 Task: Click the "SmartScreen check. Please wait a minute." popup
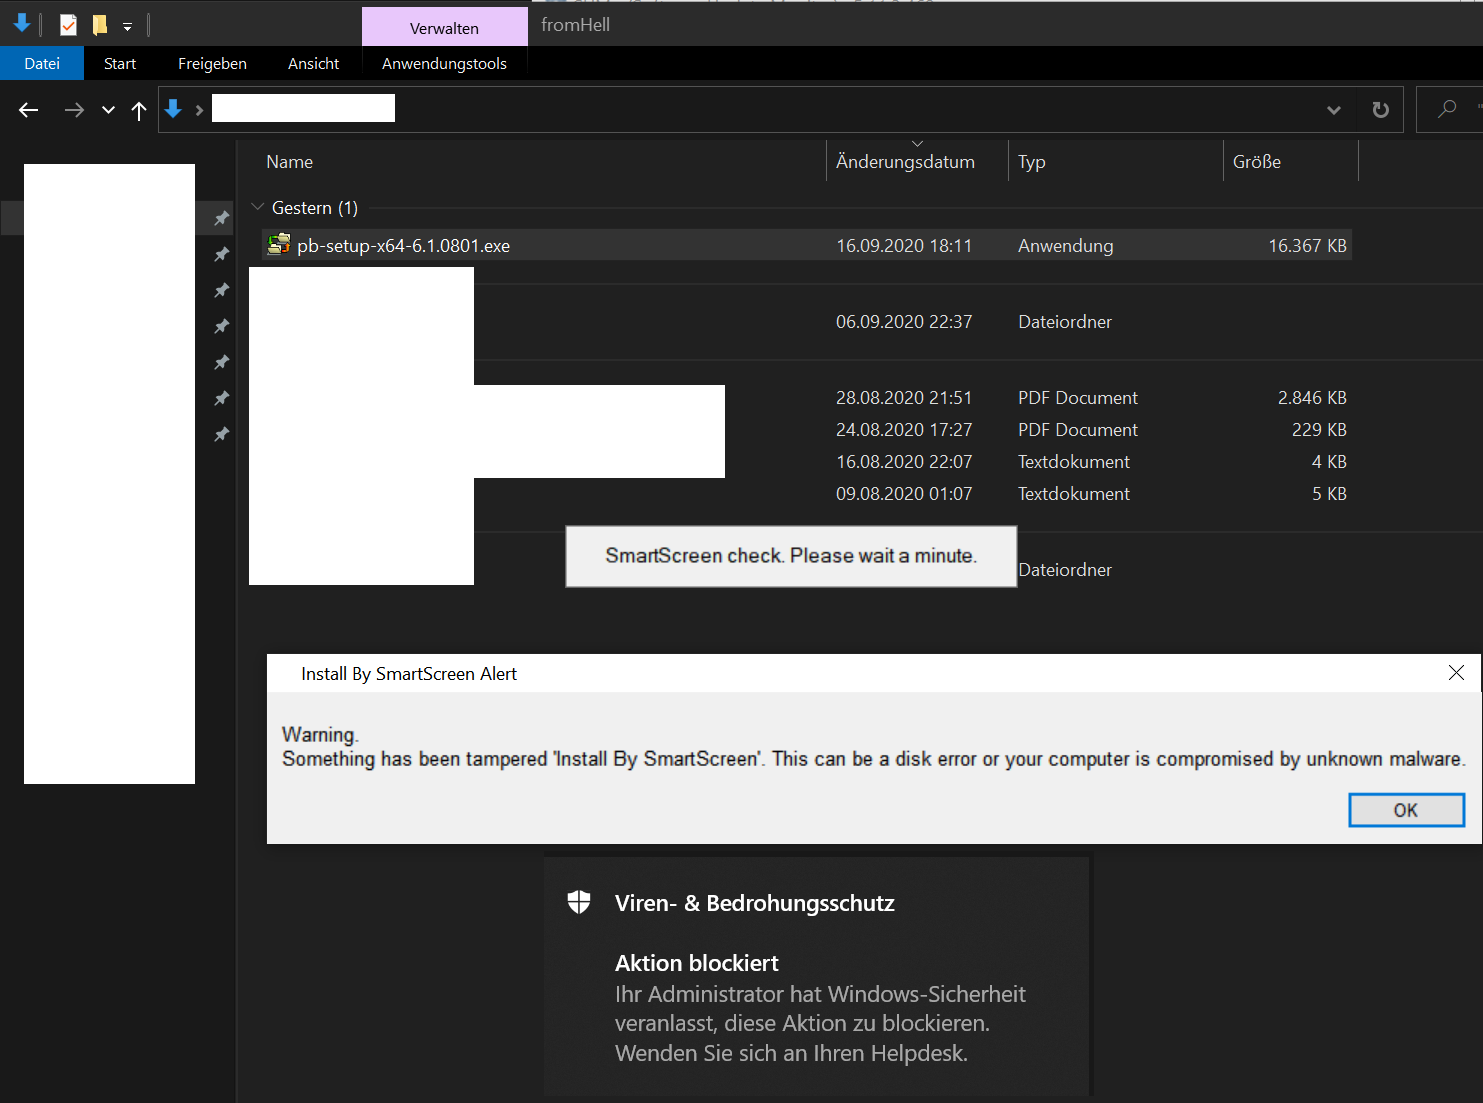tap(791, 556)
